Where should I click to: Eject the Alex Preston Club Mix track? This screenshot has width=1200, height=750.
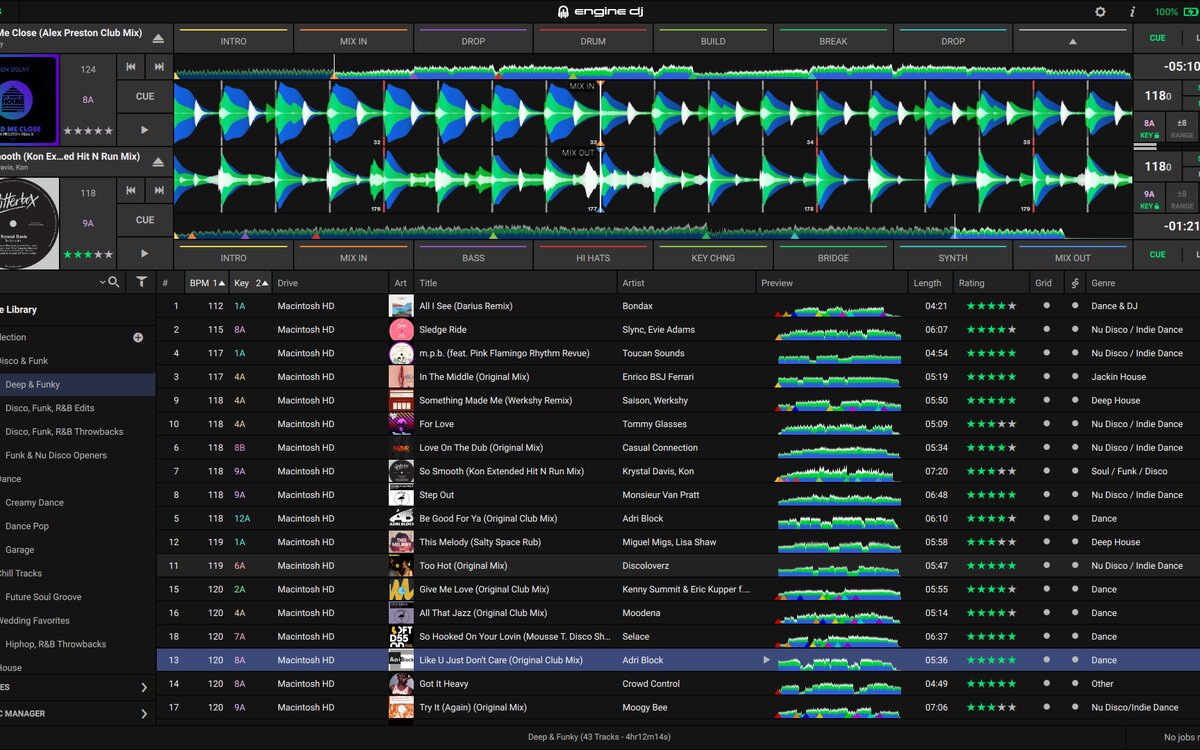pyautogui.click(x=158, y=39)
